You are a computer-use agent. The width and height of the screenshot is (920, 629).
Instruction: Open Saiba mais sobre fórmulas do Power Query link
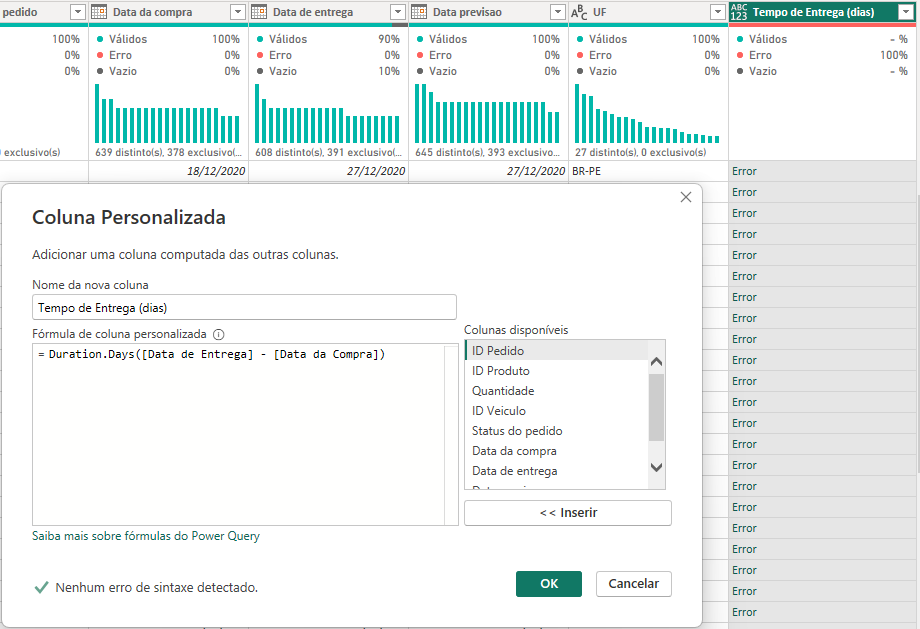(x=146, y=536)
